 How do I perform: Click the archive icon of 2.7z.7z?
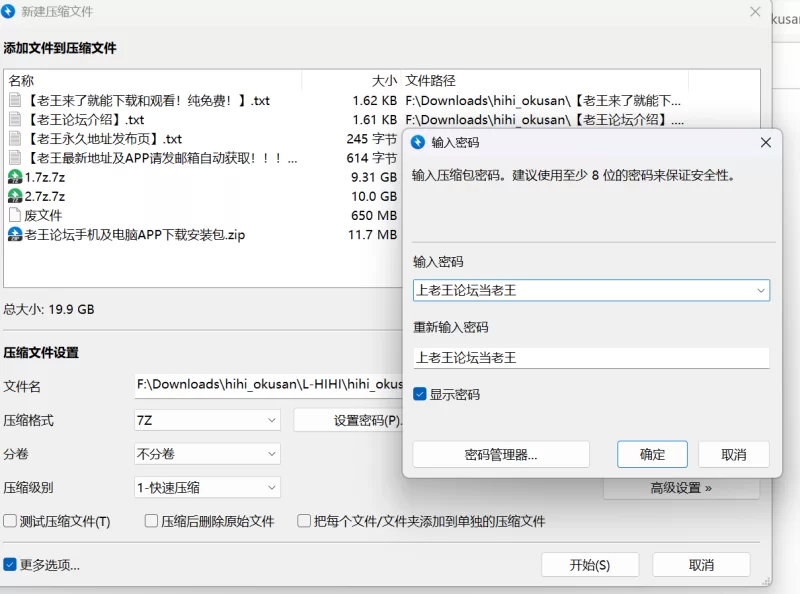[x=15, y=196]
